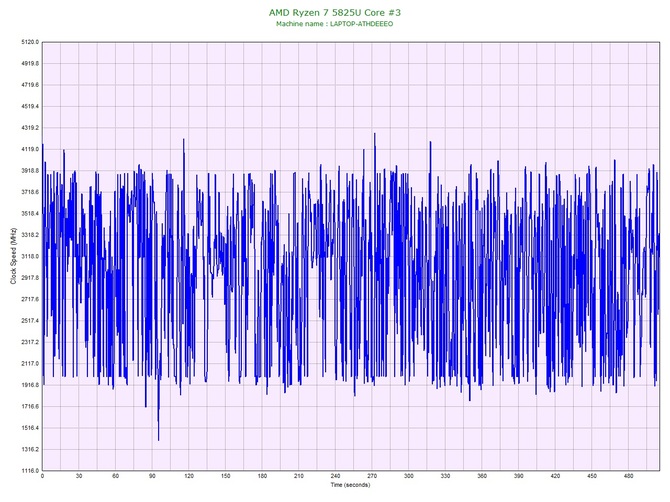Click the 180 tick on the time axis
The height and width of the screenshot is (502, 670).
pos(262,476)
